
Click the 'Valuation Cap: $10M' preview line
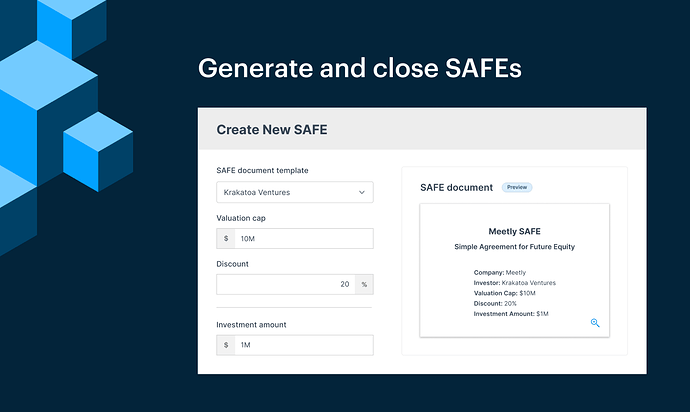coord(504,293)
